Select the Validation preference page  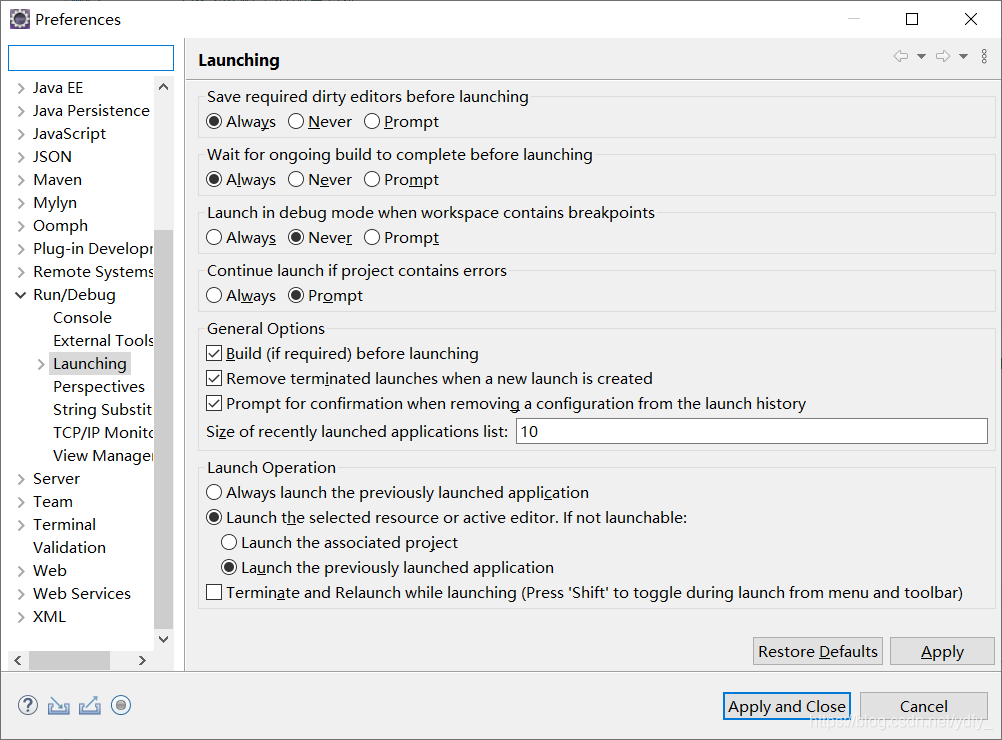[x=70, y=548]
